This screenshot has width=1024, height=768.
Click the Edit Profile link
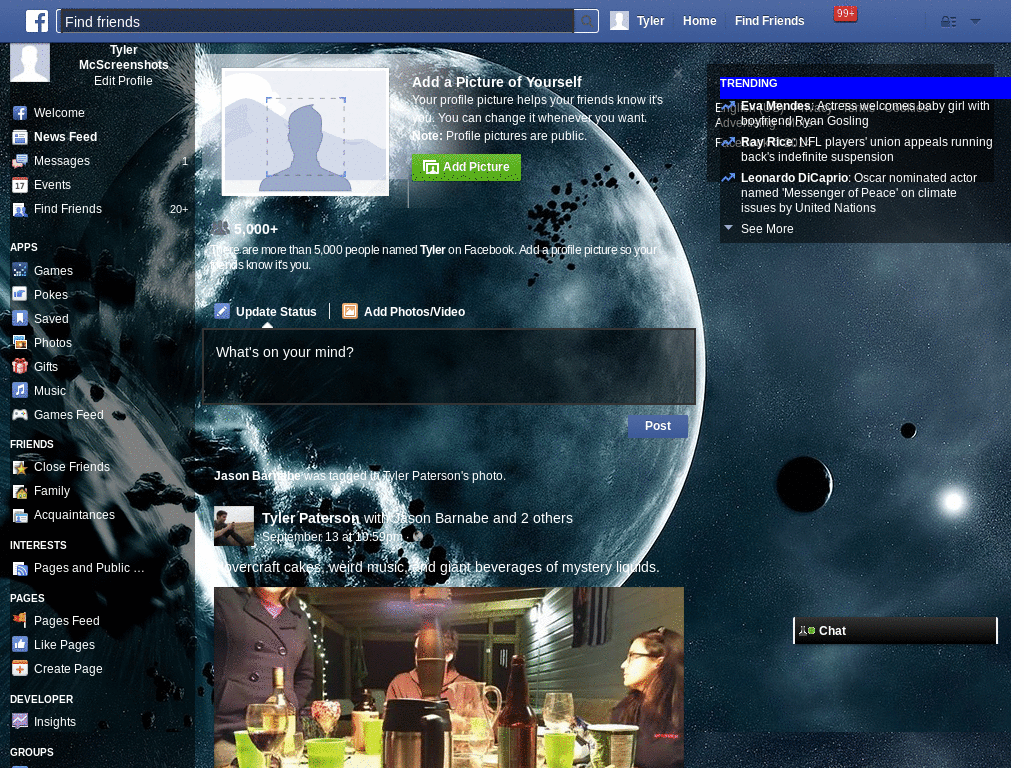point(123,81)
